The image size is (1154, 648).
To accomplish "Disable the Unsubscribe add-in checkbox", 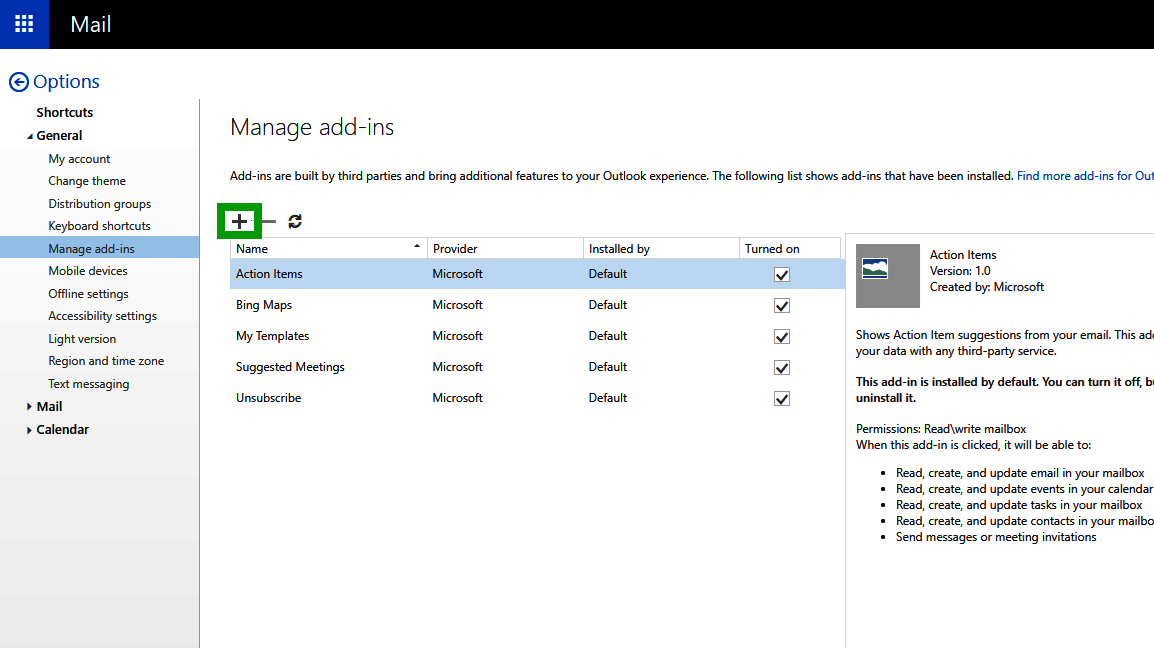I will point(781,398).
